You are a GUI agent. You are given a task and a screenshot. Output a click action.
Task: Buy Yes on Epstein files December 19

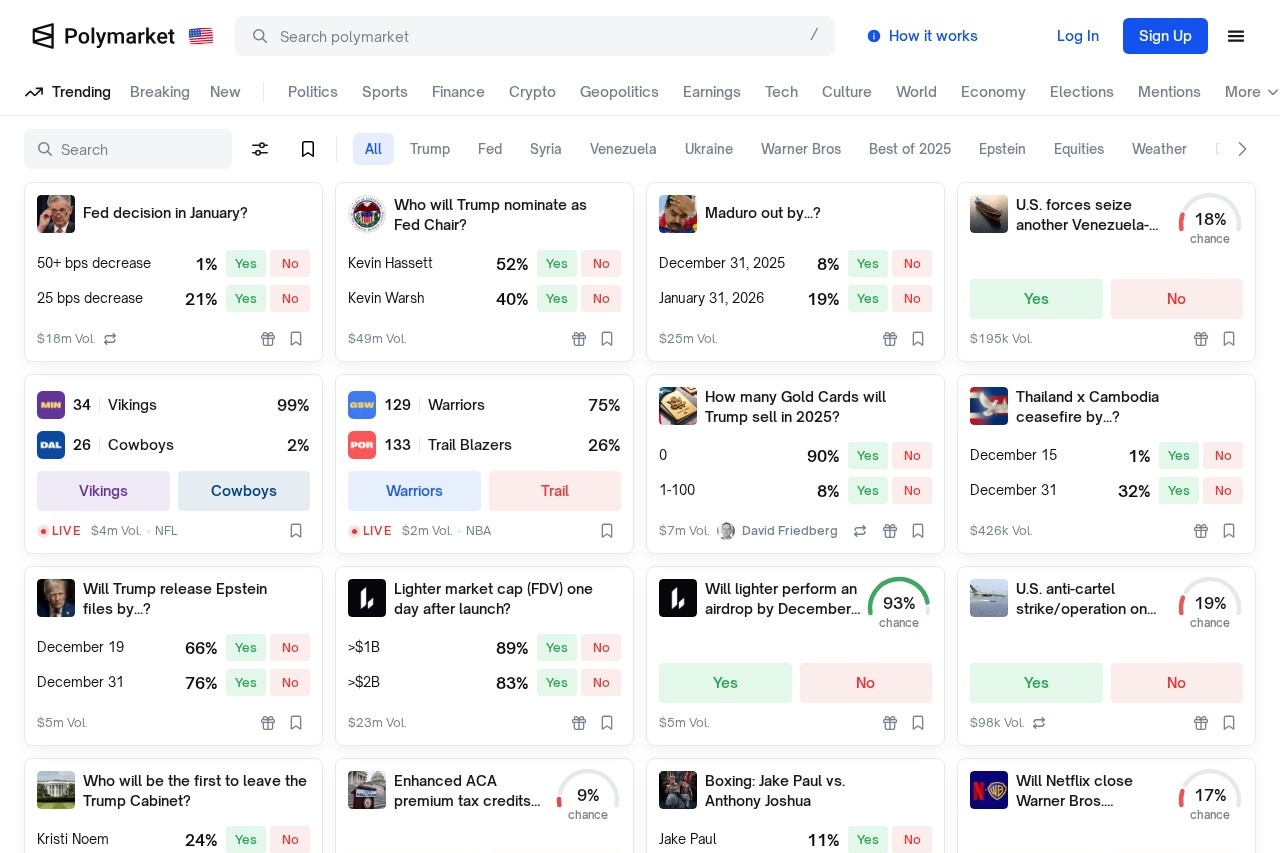[x=246, y=648]
